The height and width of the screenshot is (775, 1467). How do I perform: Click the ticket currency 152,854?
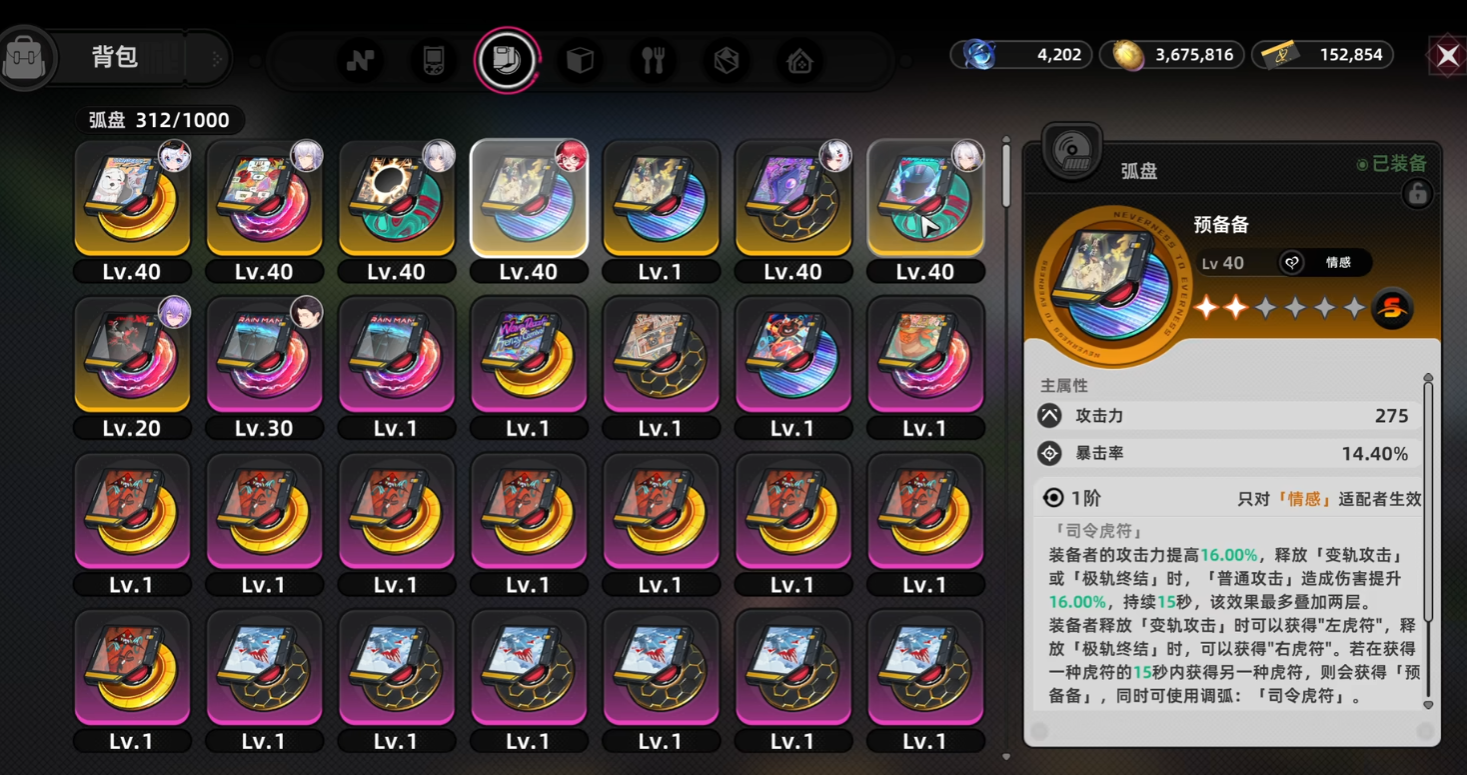point(1350,55)
